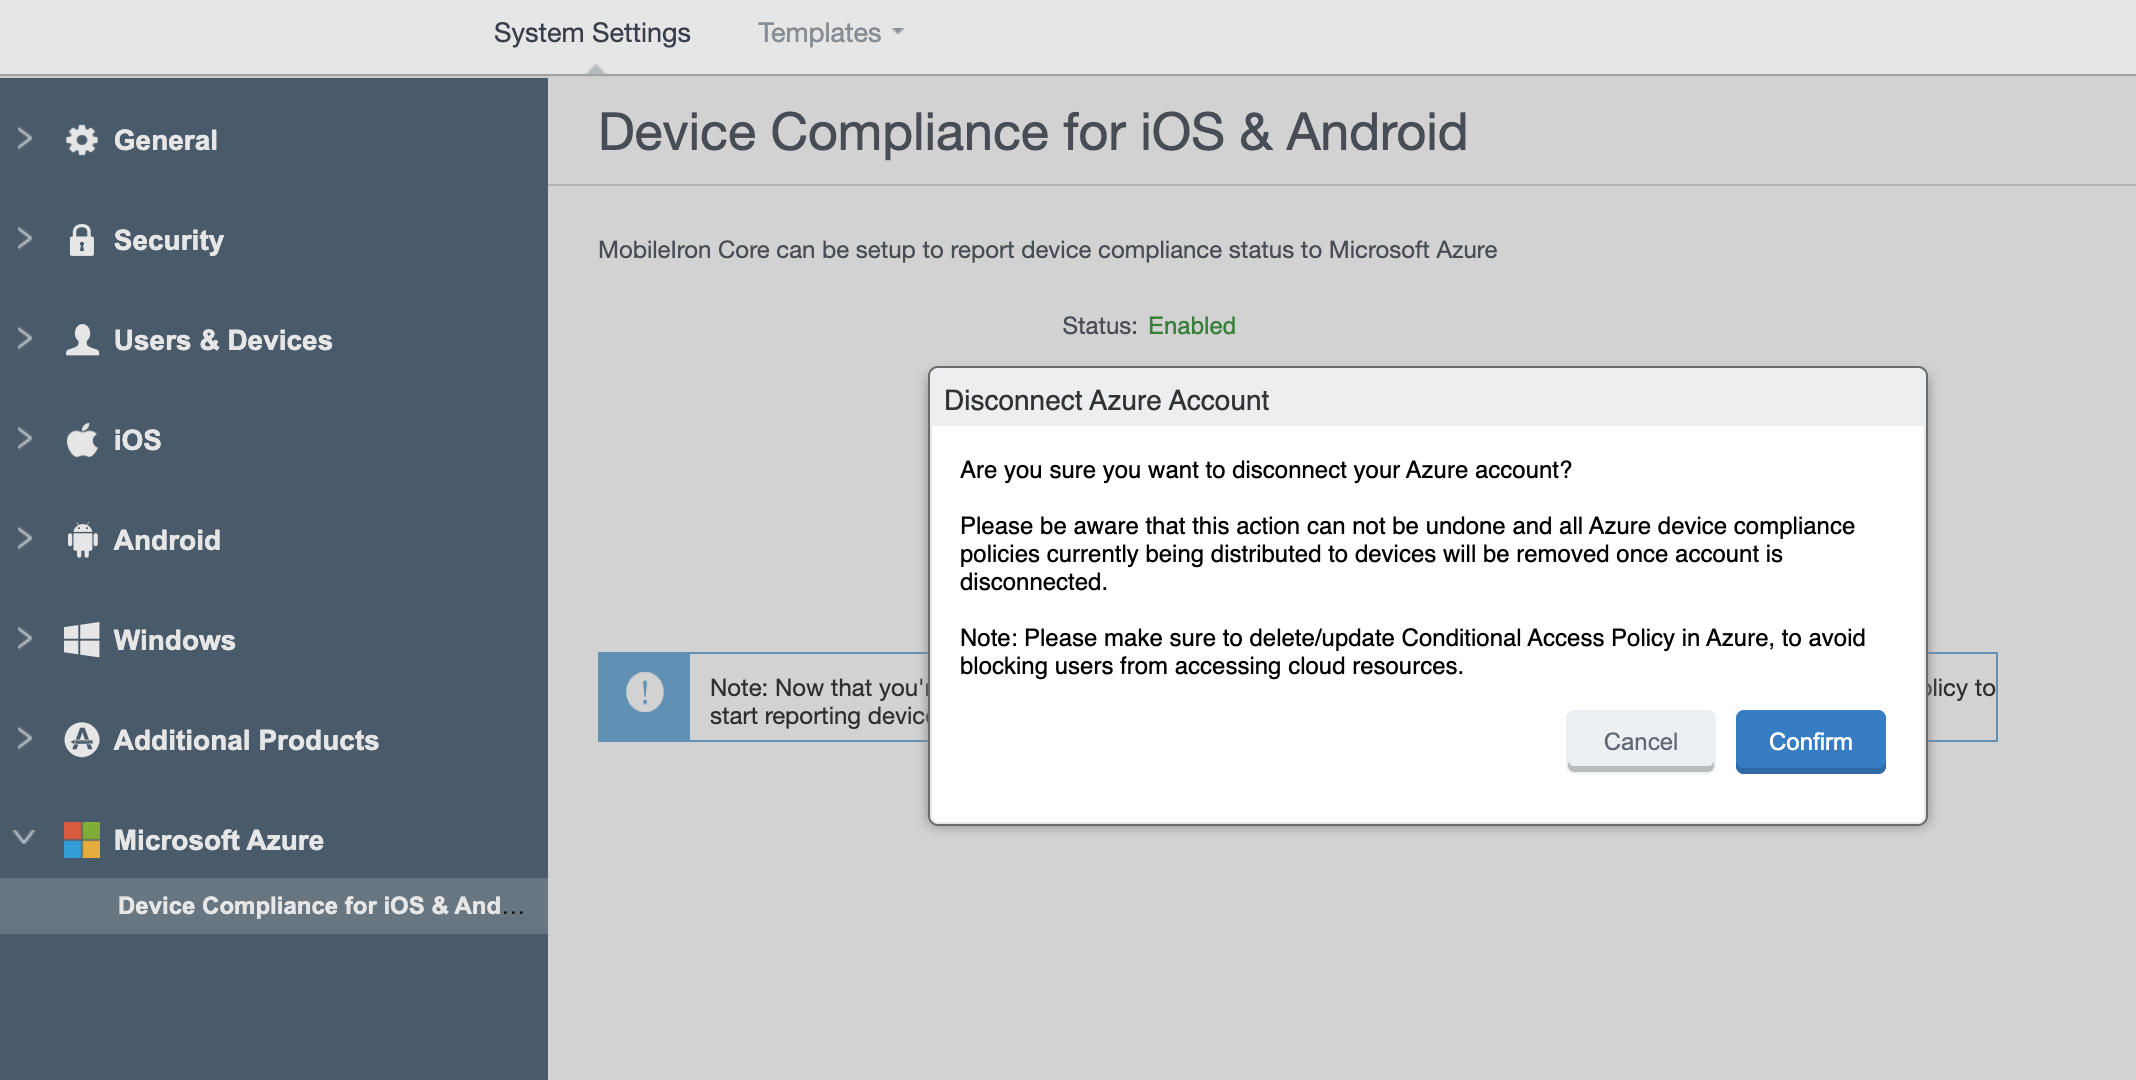Click the 'Note: Please make sure to delete/update' text
This screenshot has height=1080, width=2136.
tap(1413, 652)
